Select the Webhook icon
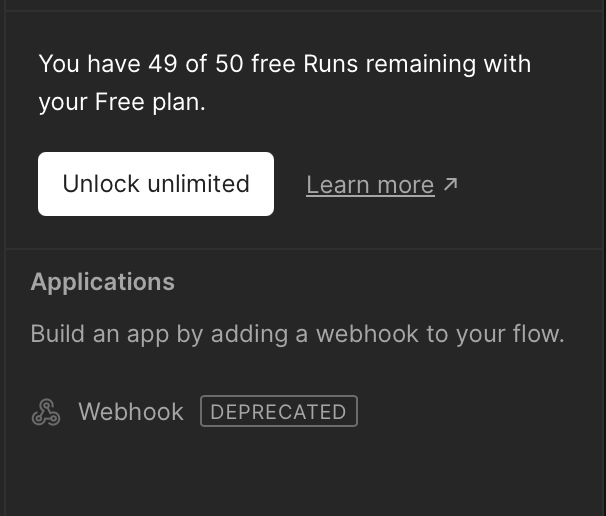The height and width of the screenshot is (516, 606). coord(46,412)
